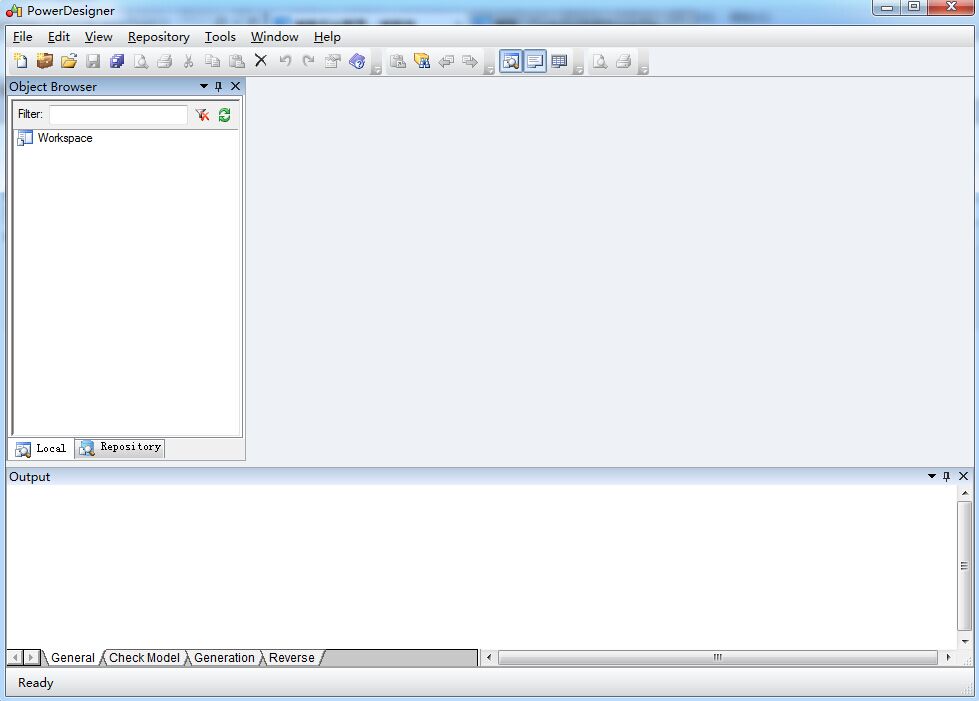Toggle auto-hide pin on Output panel

[x=947, y=476]
